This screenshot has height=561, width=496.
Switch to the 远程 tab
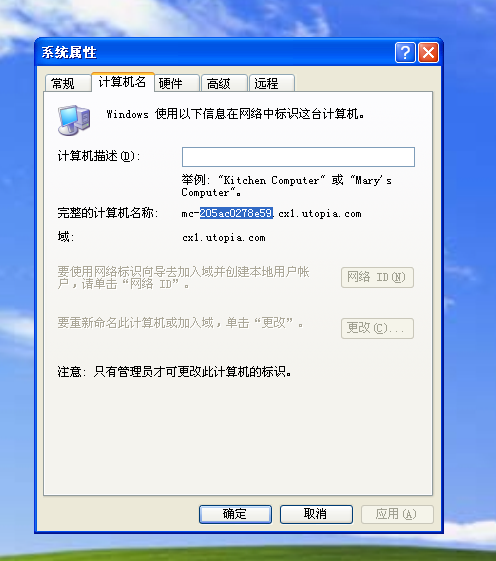pos(272,83)
